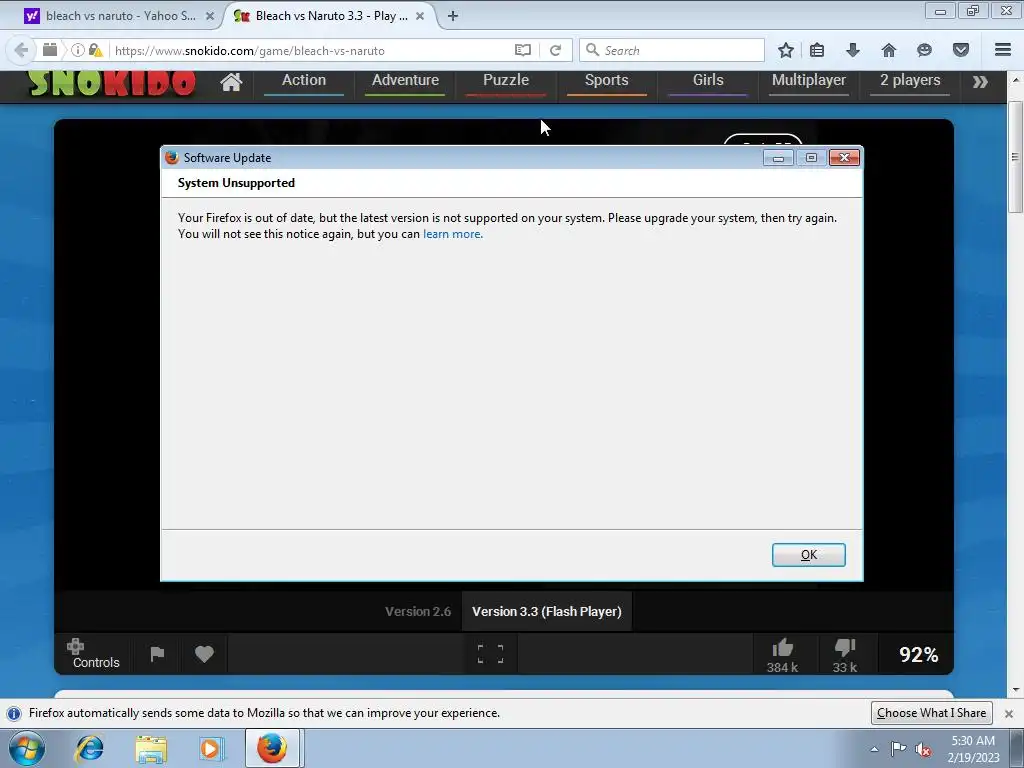The image size is (1024, 768).
Task: Click OK in Software Update dialog
Action: click(808, 554)
